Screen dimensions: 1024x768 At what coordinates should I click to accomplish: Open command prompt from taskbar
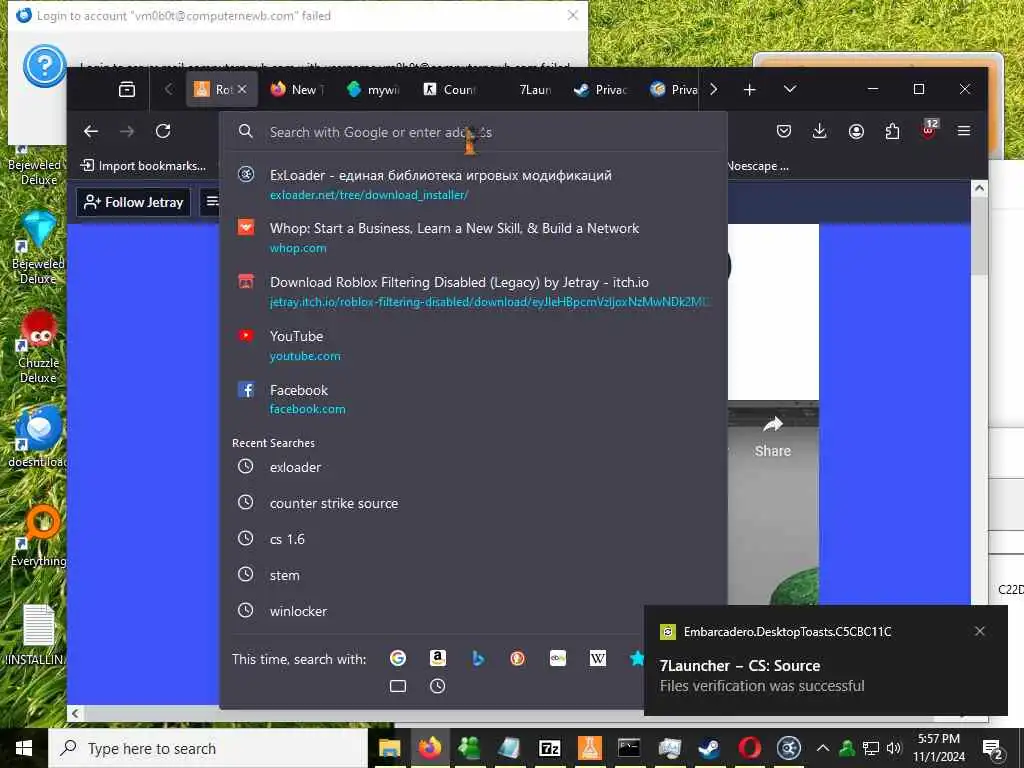[629, 748]
